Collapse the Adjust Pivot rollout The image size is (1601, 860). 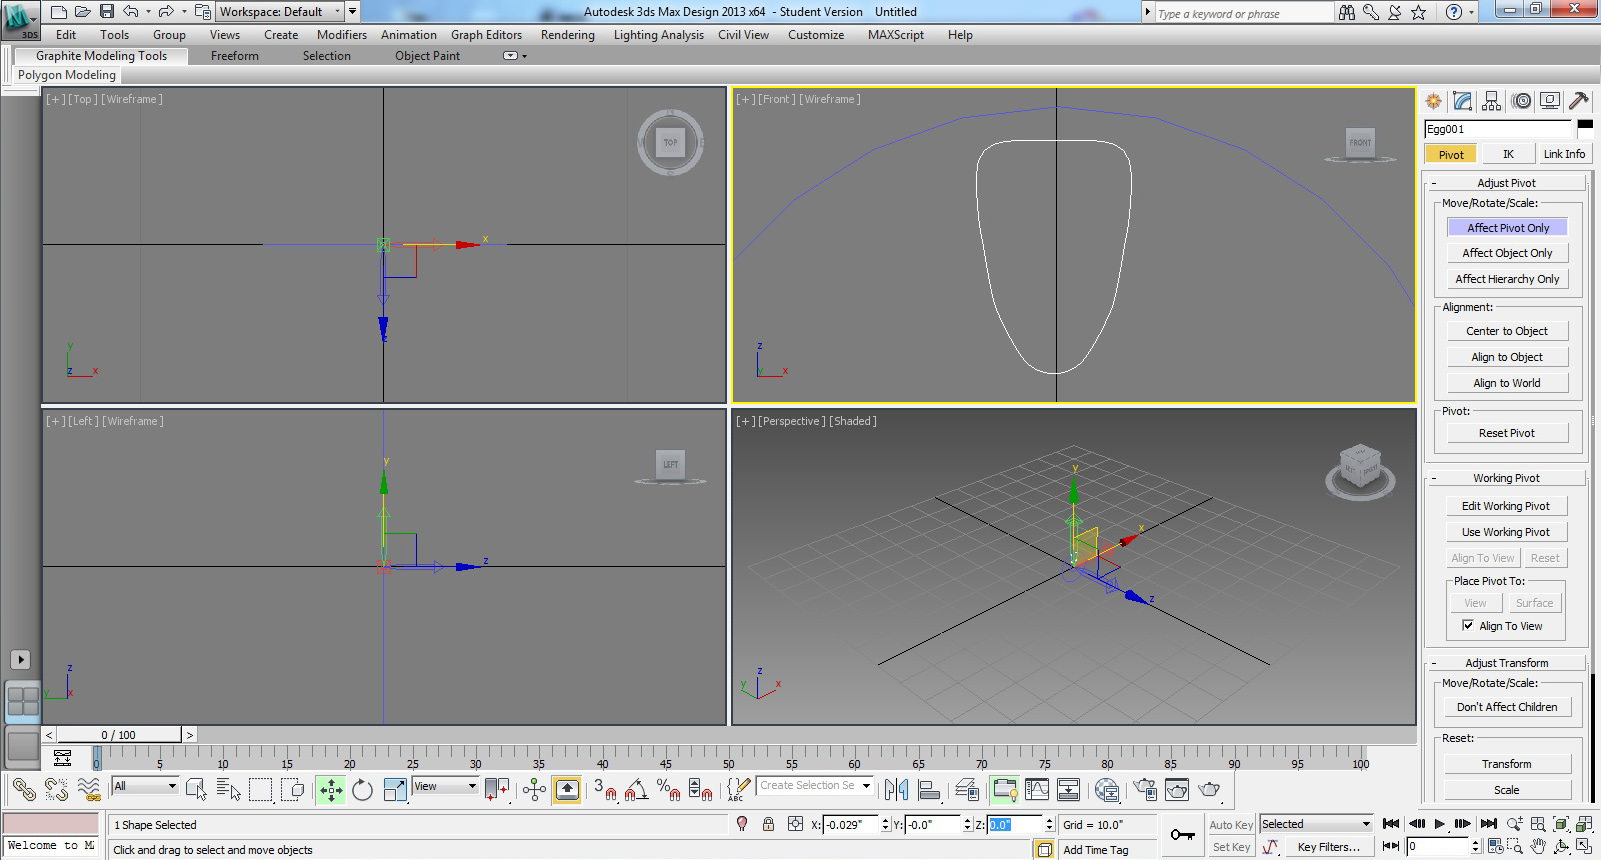click(1506, 183)
